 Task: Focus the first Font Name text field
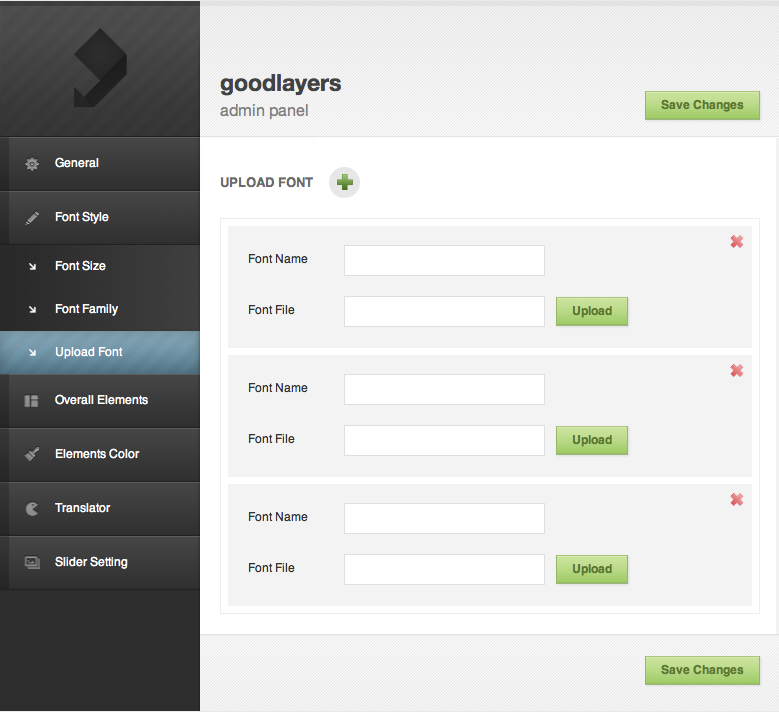[x=444, y=260]
